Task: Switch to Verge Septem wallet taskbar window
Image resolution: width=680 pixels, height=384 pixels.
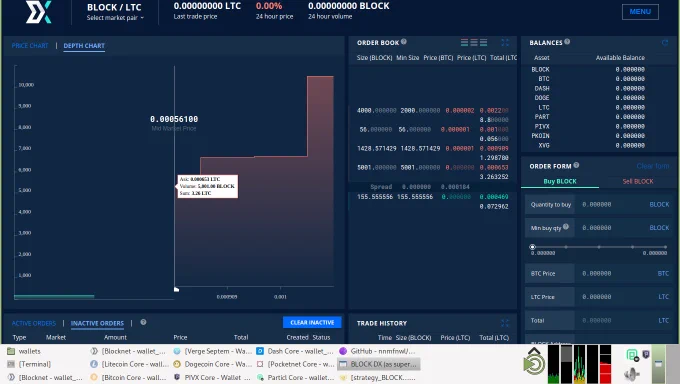Action: pos(212,351)
